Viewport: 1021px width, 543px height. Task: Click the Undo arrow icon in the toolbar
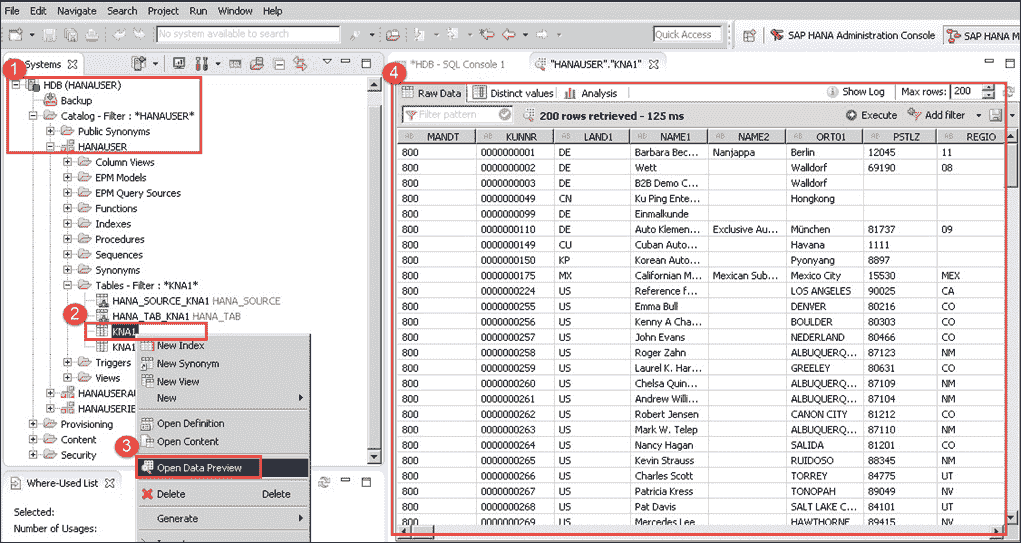pos(119,35)
